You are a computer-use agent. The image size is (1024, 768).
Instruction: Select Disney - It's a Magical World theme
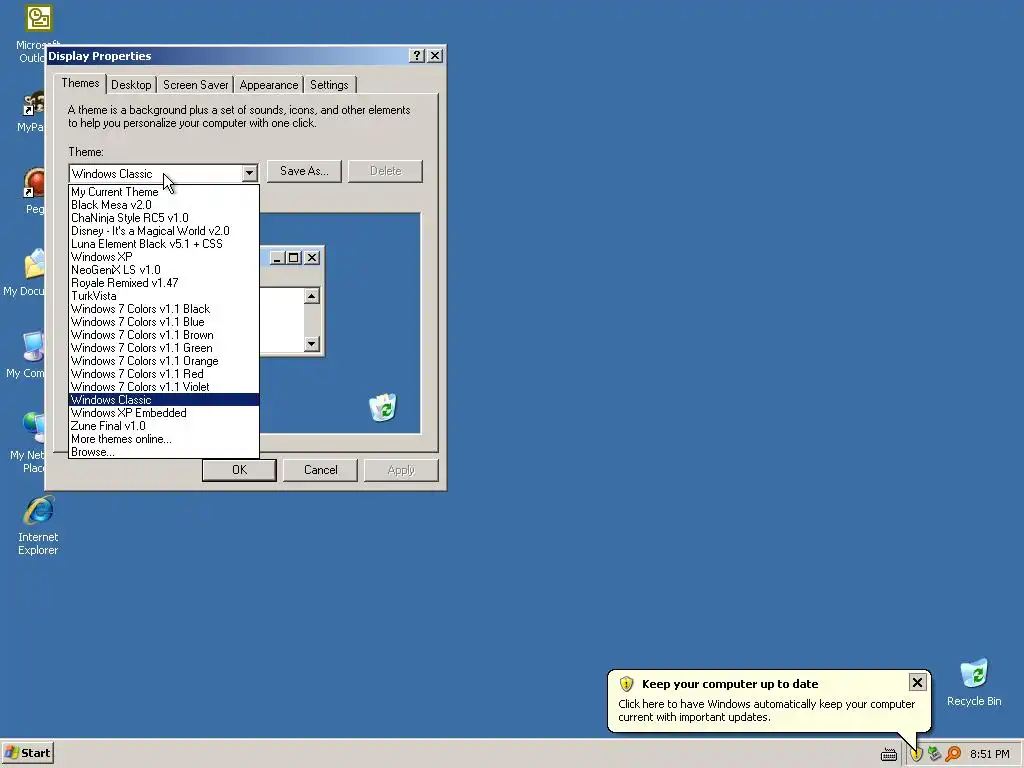click(164, 231)
